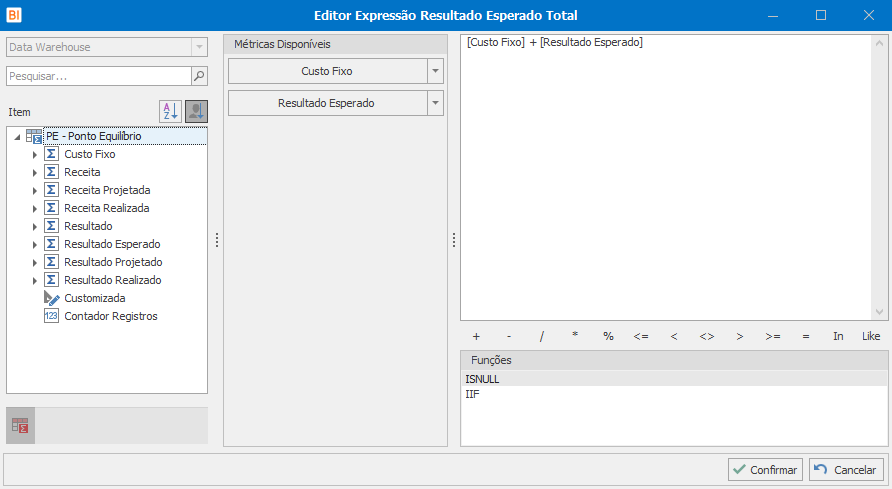Click expression editor scrollbar down arrow

click(x=879, y=312)
